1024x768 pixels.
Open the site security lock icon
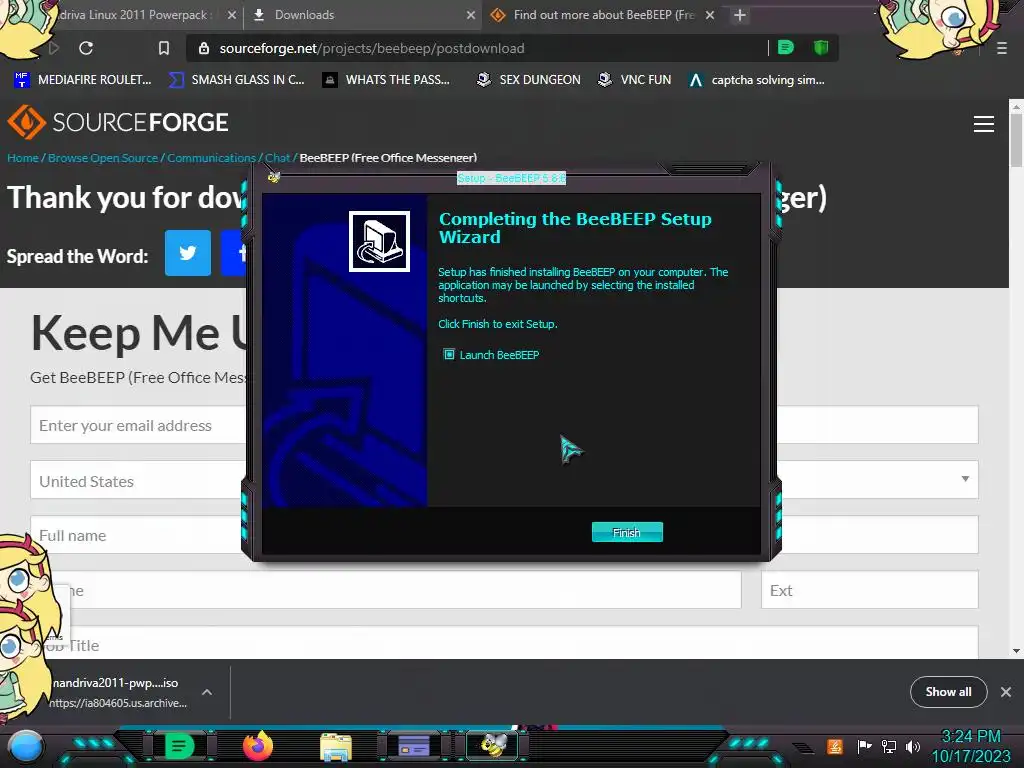pos(204,48)
